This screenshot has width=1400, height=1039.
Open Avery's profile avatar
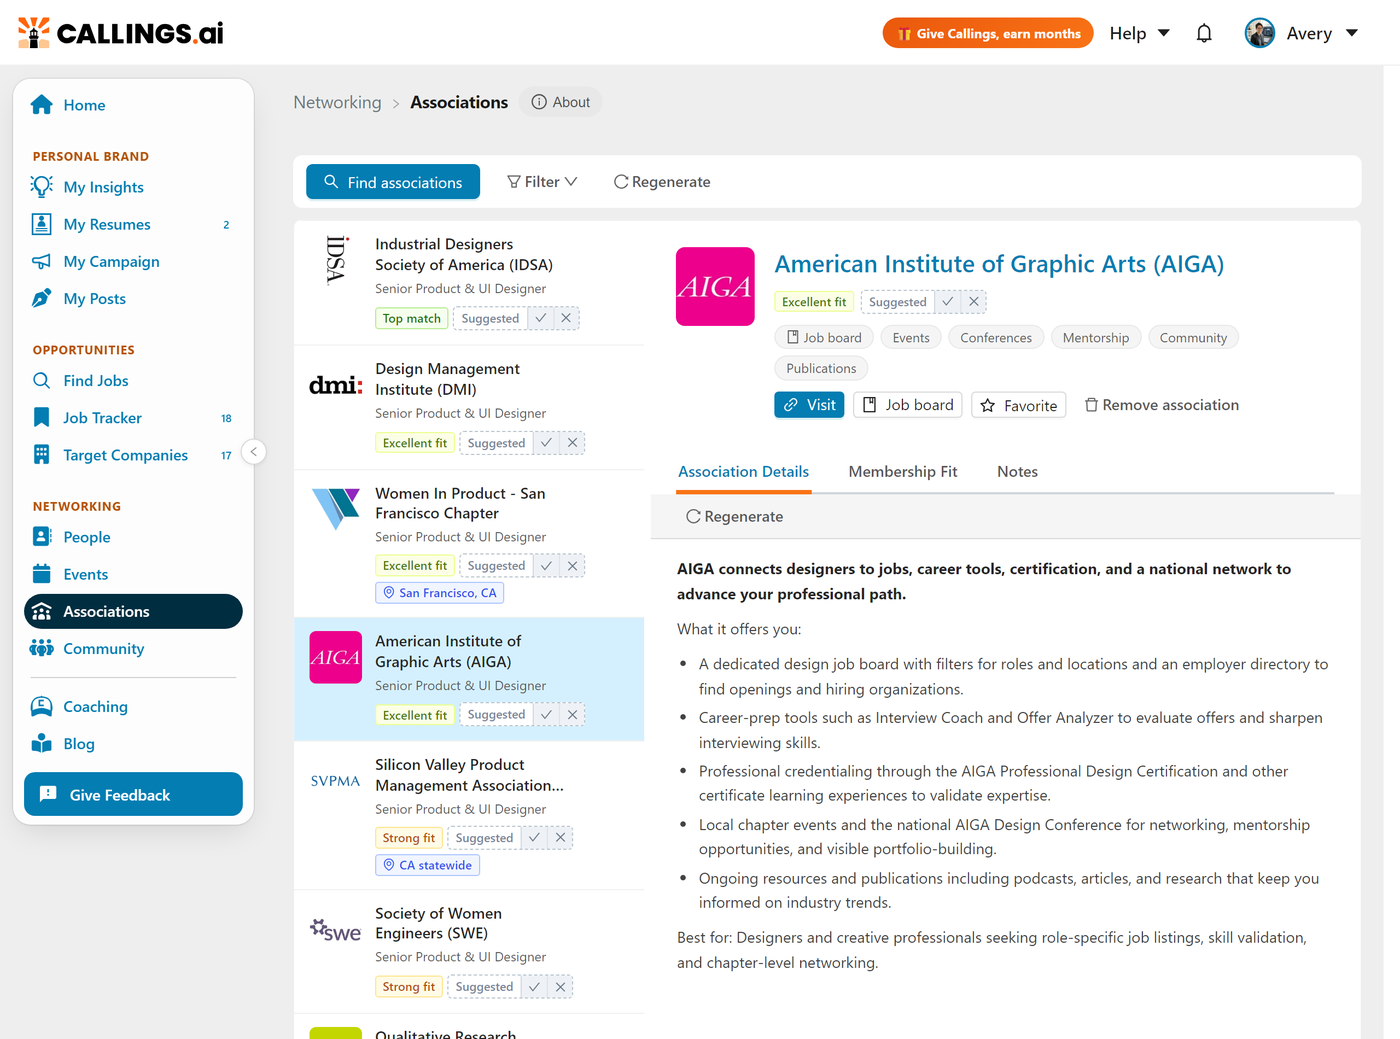1260,33
